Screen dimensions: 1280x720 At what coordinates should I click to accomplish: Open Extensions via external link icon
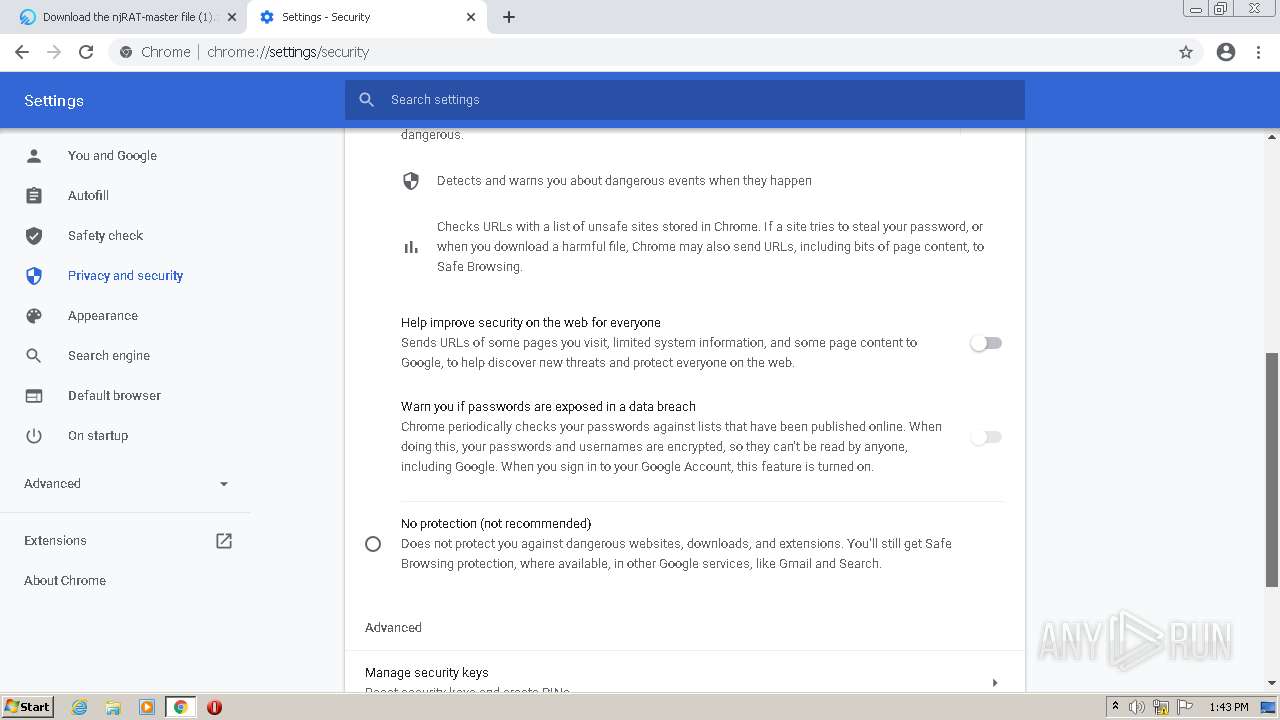click(224, 540)
